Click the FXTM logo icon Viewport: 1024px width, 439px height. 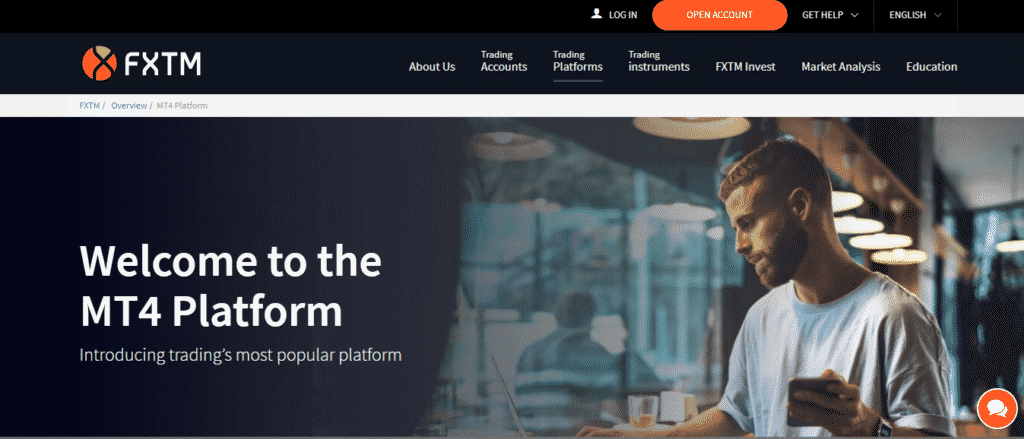pos(99,63)
